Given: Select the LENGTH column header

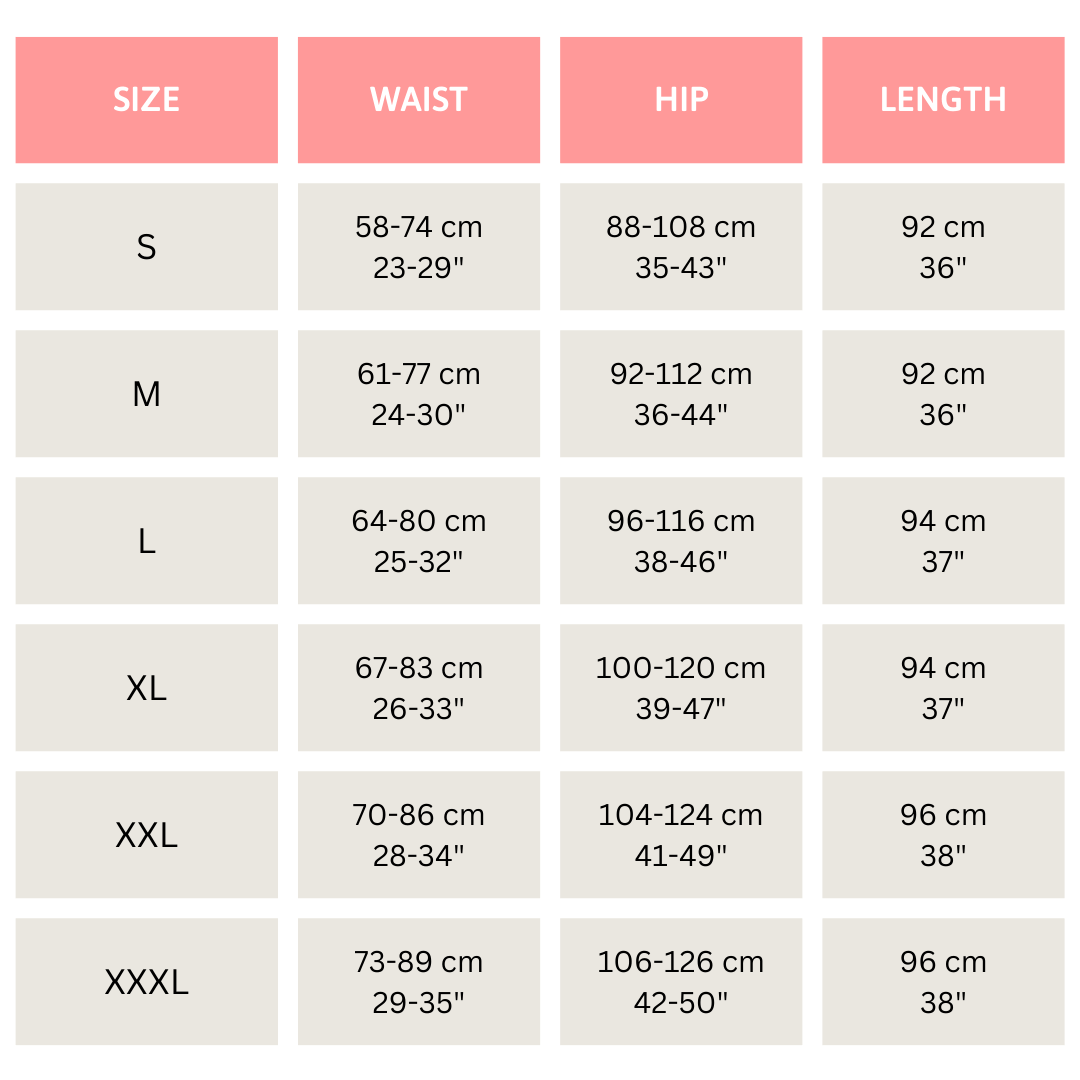Looking at the screenshot, I should pyautogui.click(x=942, y=100).
